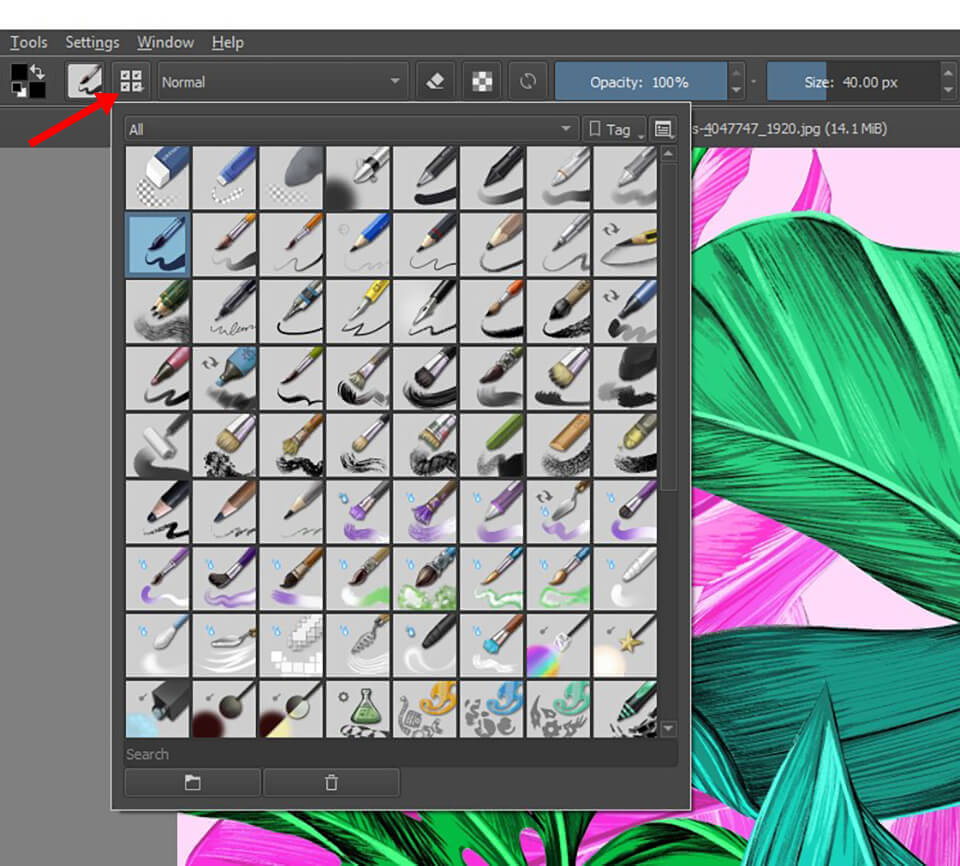Delete preset using the trash button

coord(331,783)
